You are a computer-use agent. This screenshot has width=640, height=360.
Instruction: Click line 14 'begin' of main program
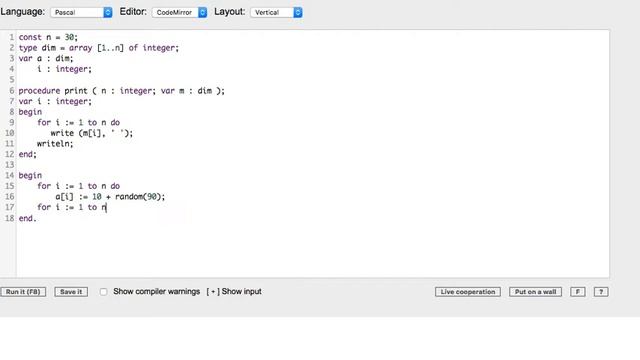coord(30,176)
